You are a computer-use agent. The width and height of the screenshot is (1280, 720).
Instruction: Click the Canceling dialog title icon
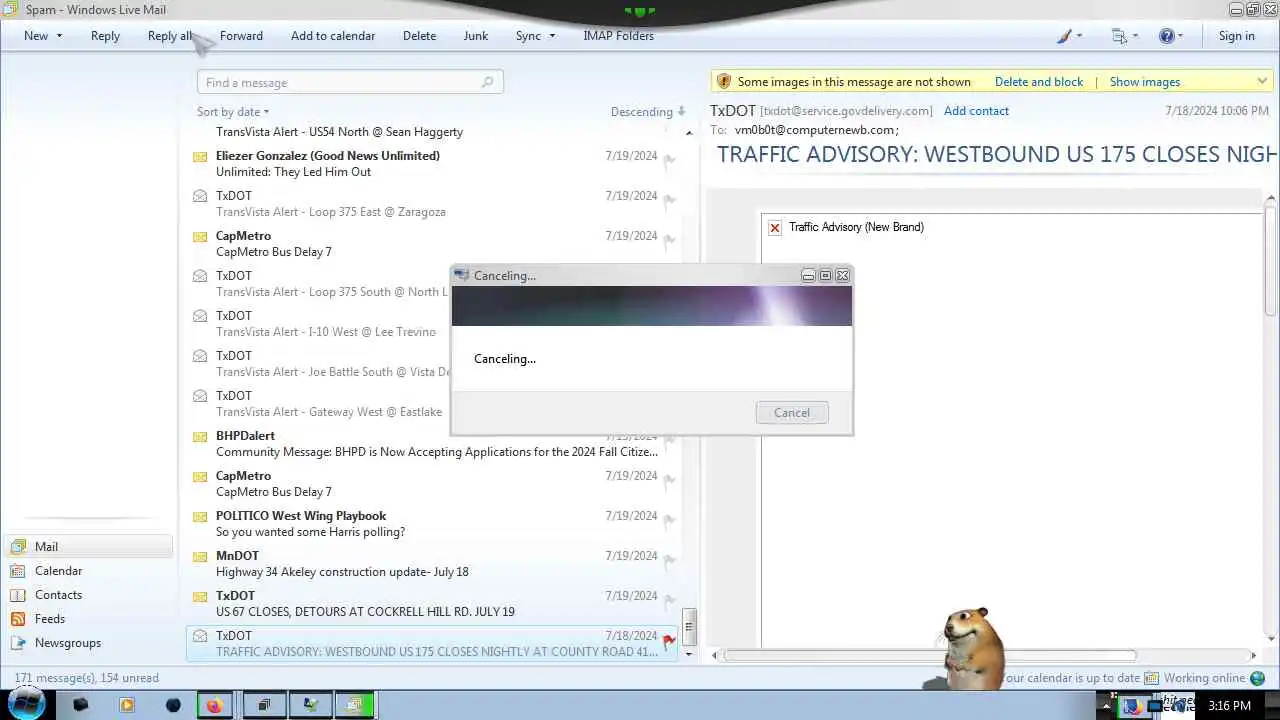coord(462,276)
